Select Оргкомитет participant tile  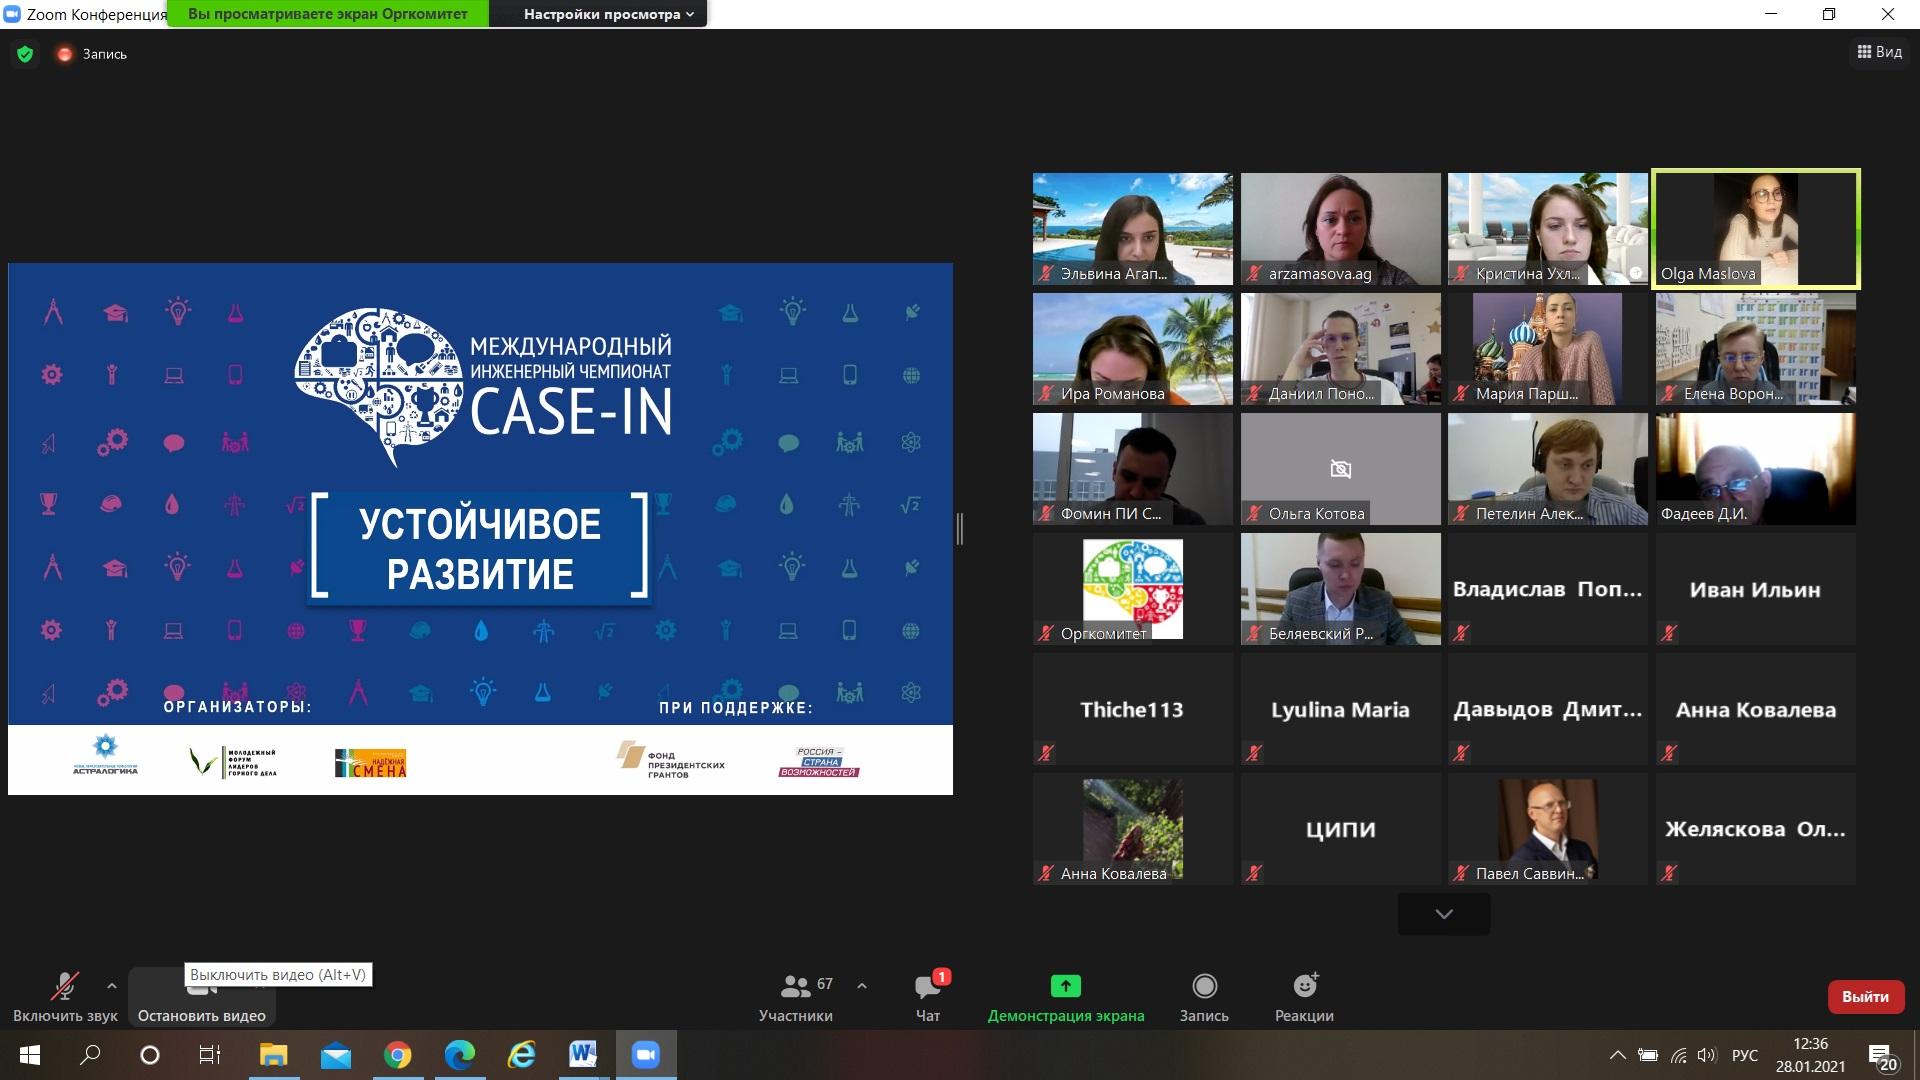coord(1133,589)
